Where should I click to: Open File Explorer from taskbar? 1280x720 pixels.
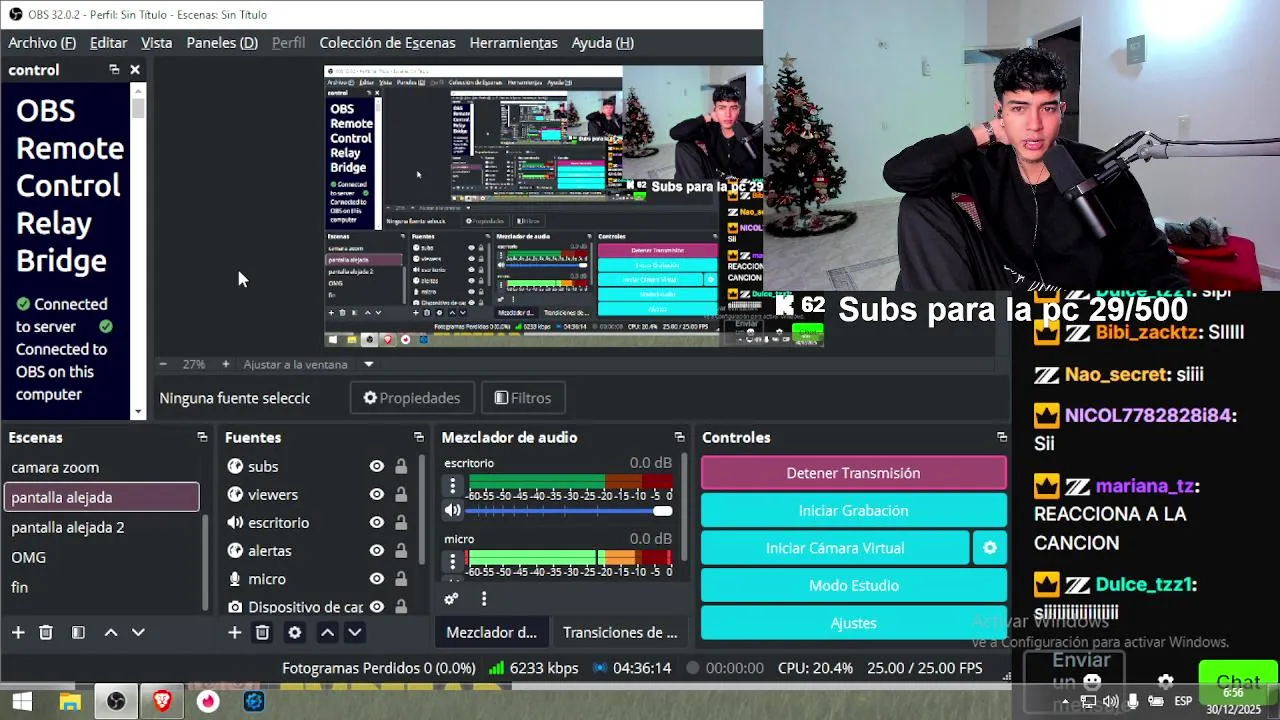(70, 701)
